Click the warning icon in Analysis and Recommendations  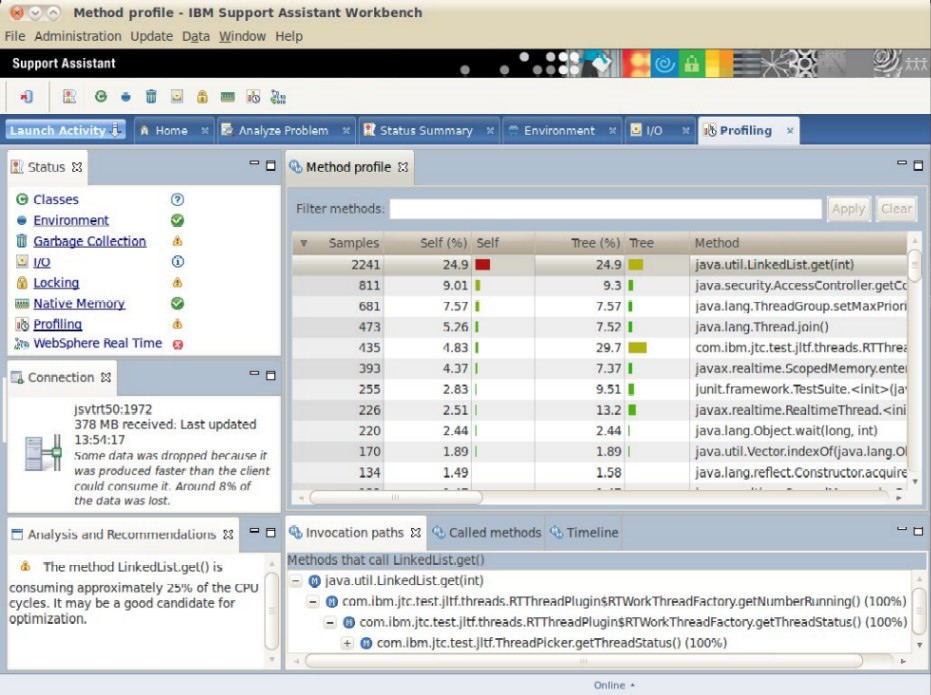pyautogui.click(x=25, y=566)
